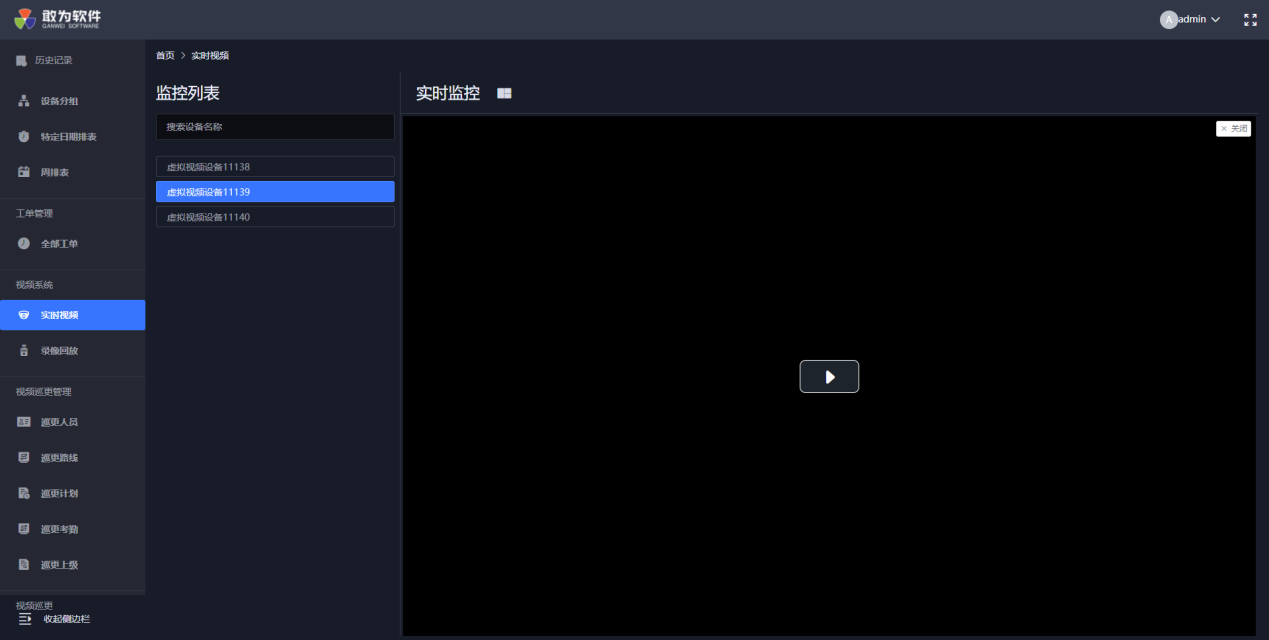Click the 巡更考勤 icon
Image resolution: width=1269 pixels, height=640 pixels.
(24, 529)
